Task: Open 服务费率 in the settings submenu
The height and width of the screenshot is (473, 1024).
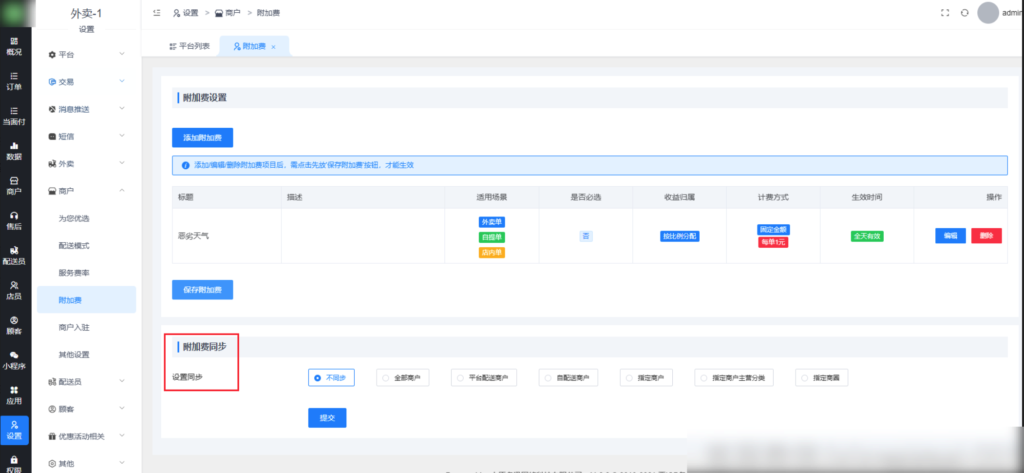Action: (76, 272)
